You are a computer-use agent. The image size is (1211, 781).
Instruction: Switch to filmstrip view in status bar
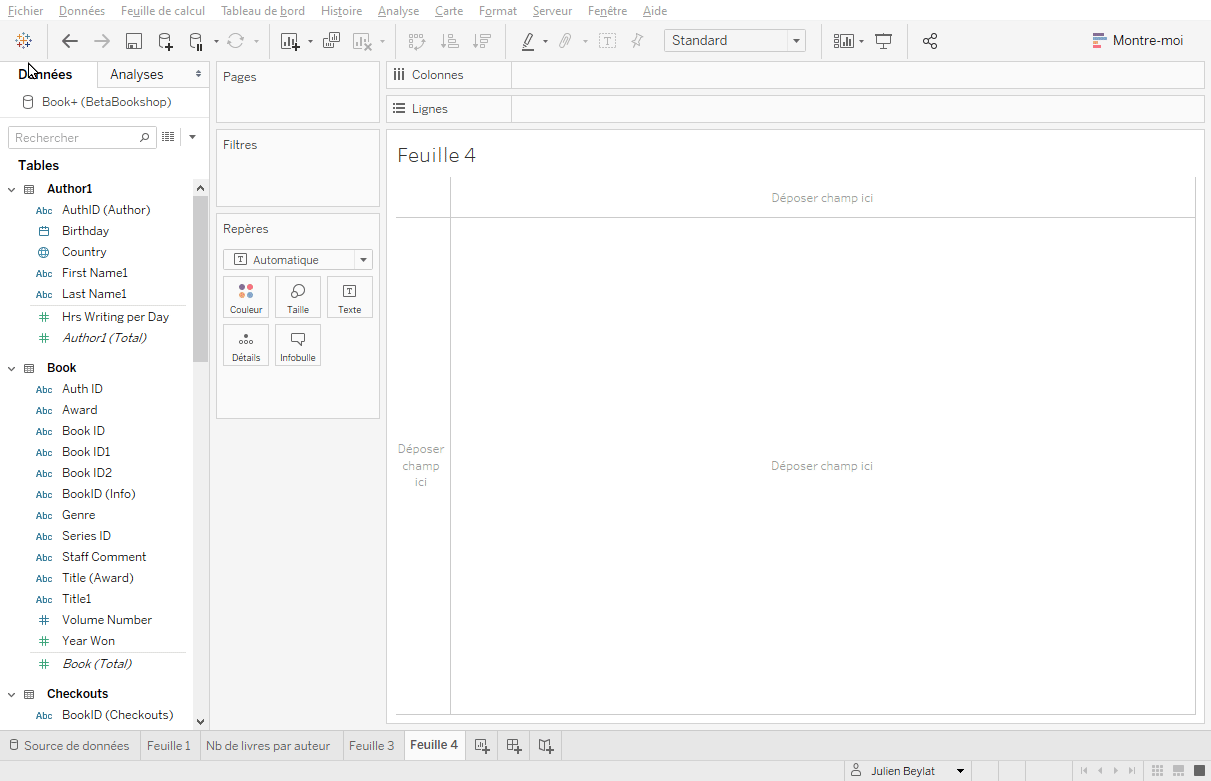tap(1179, 770)
